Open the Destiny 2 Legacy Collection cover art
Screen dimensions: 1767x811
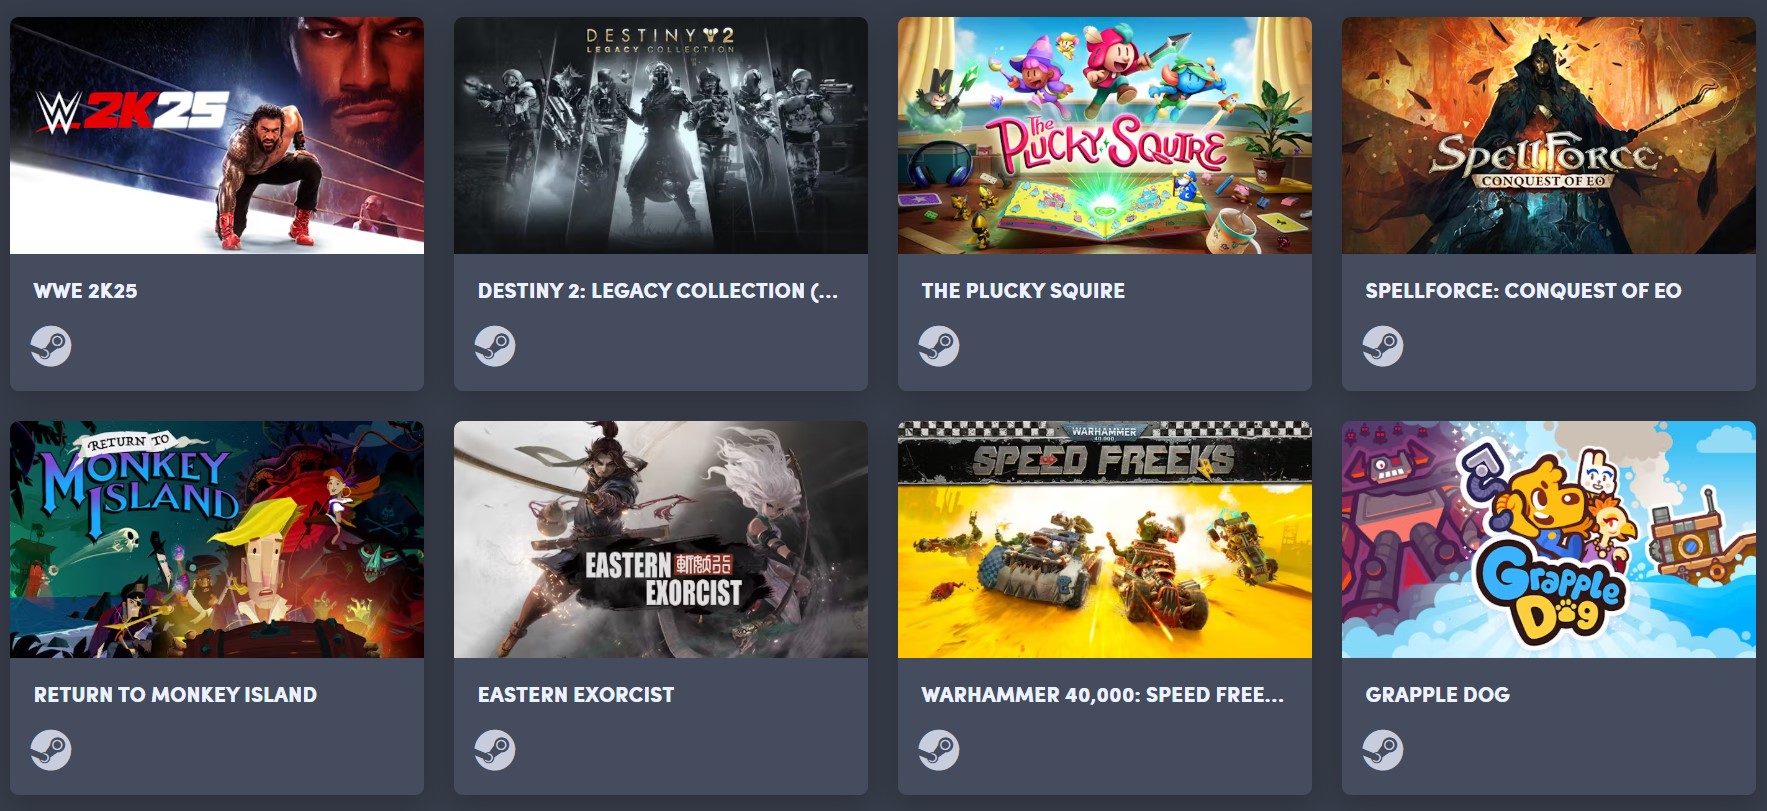661,135
